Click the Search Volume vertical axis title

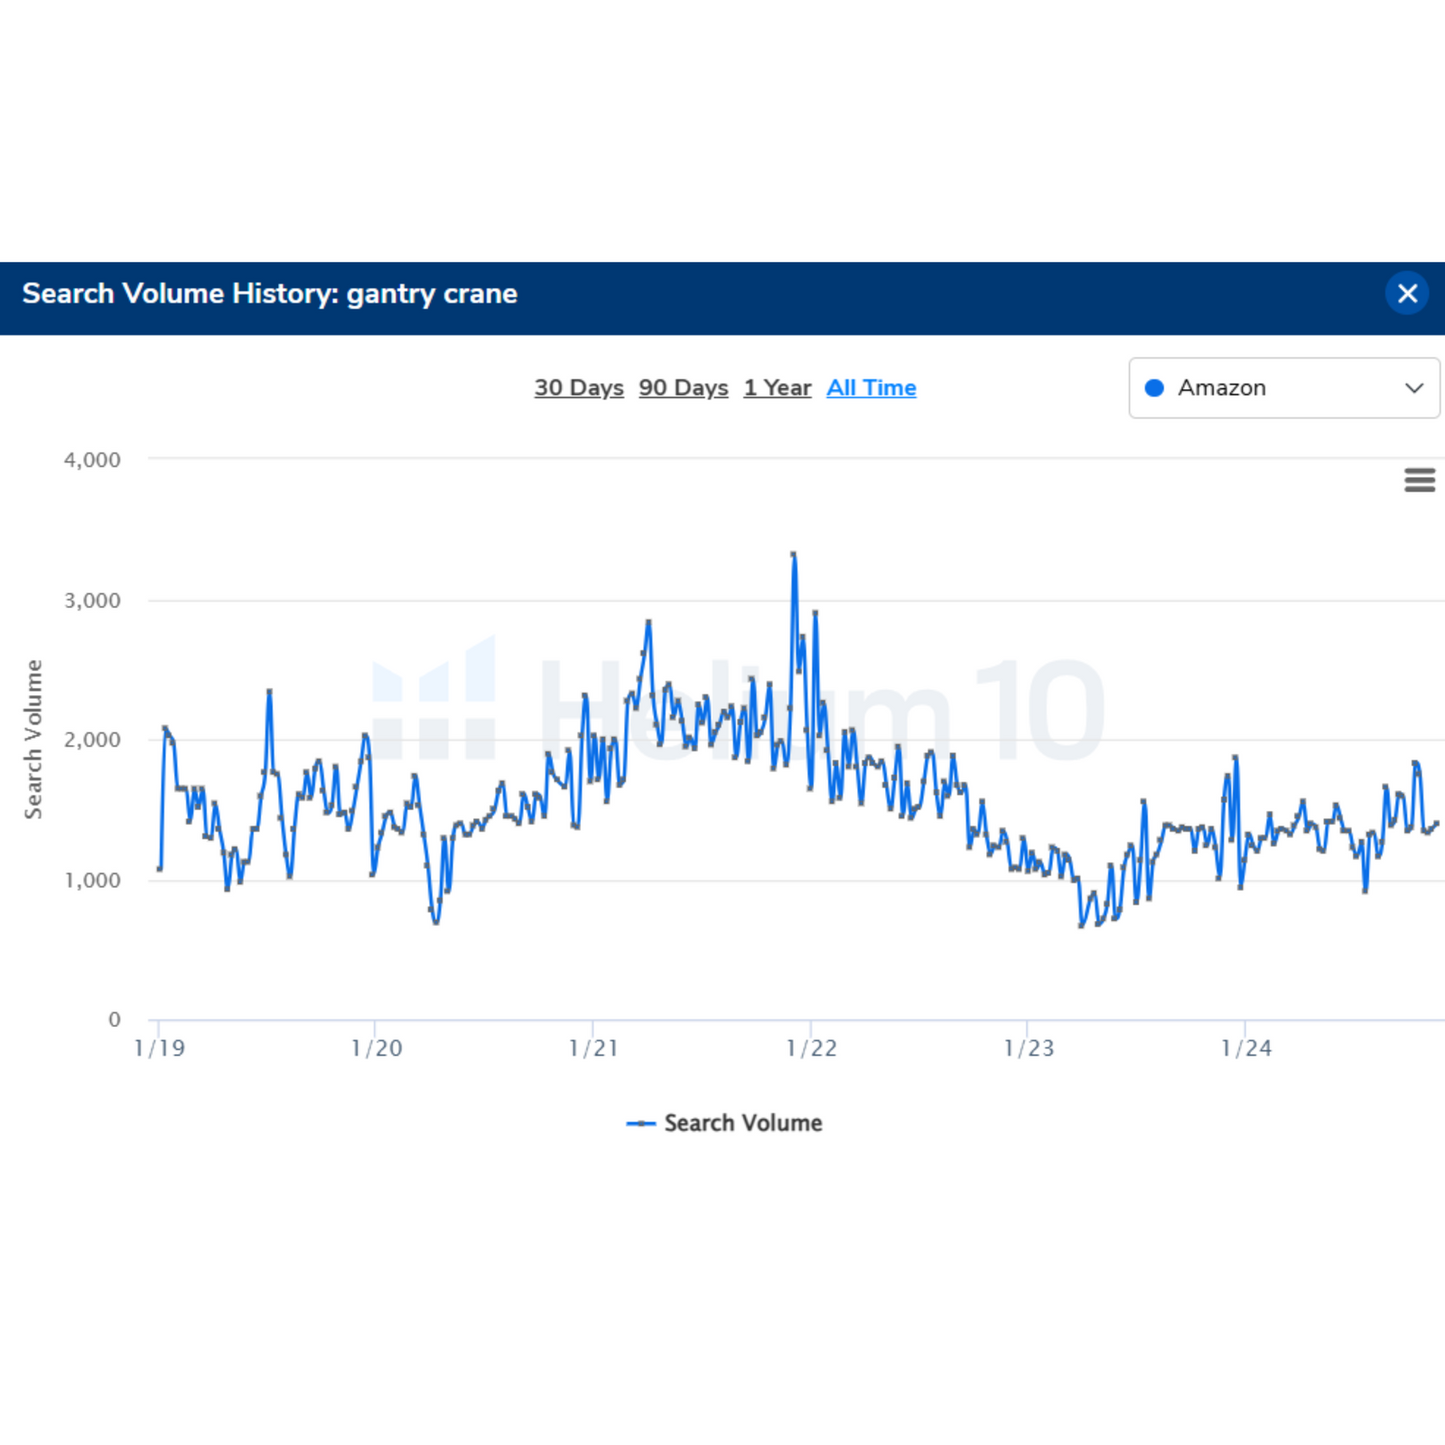(x=33, y=739)
